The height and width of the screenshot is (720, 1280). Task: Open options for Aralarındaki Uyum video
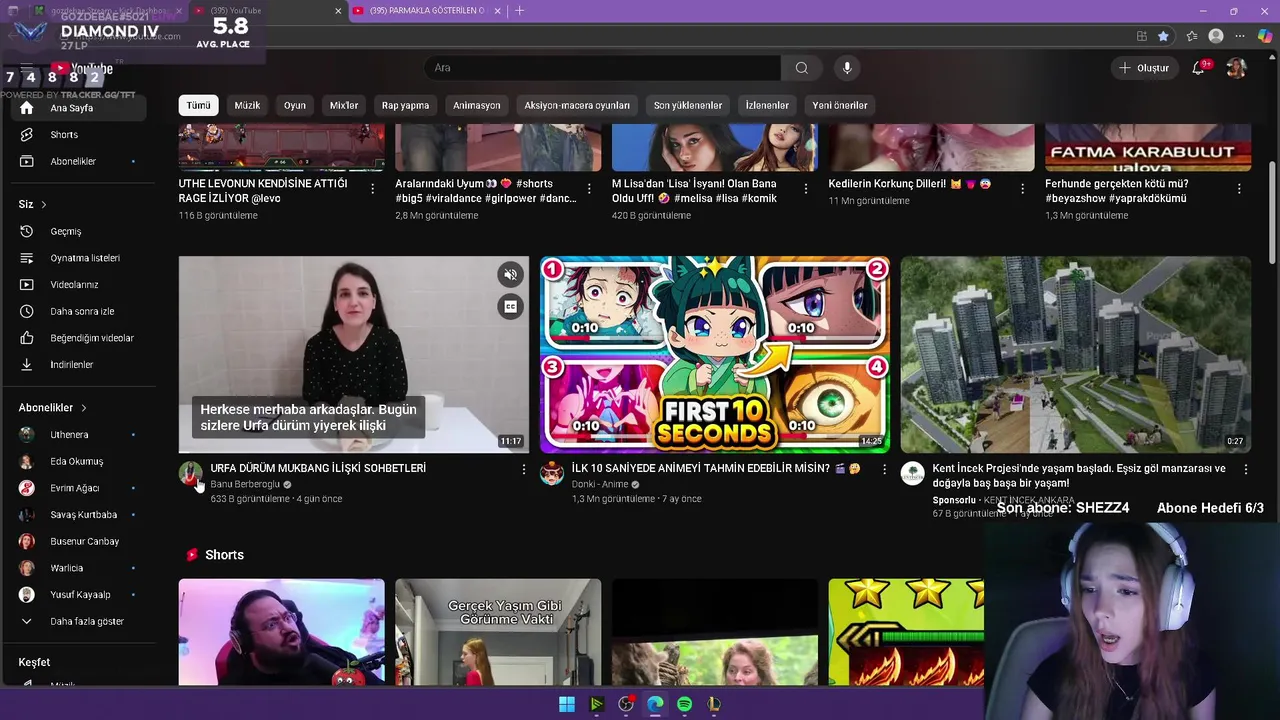(x=589, y=188)
